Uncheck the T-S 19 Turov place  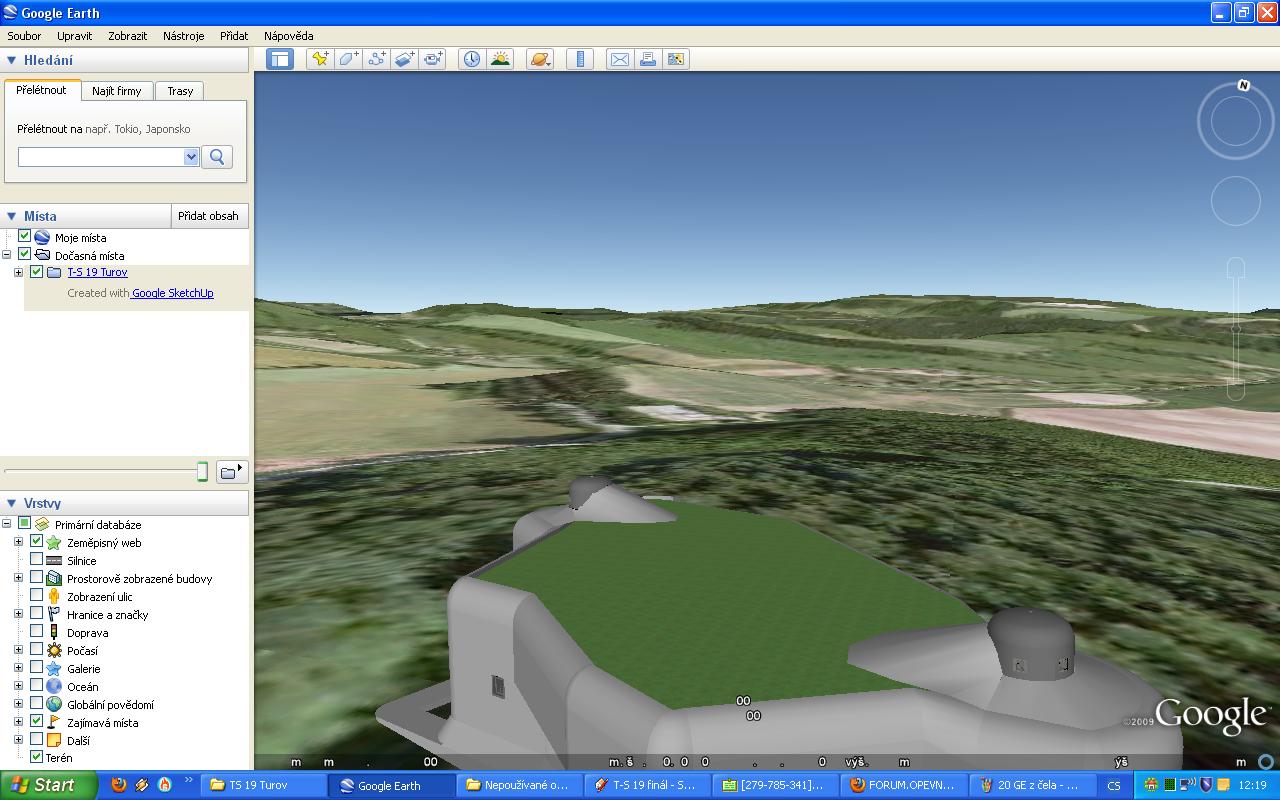37,272
